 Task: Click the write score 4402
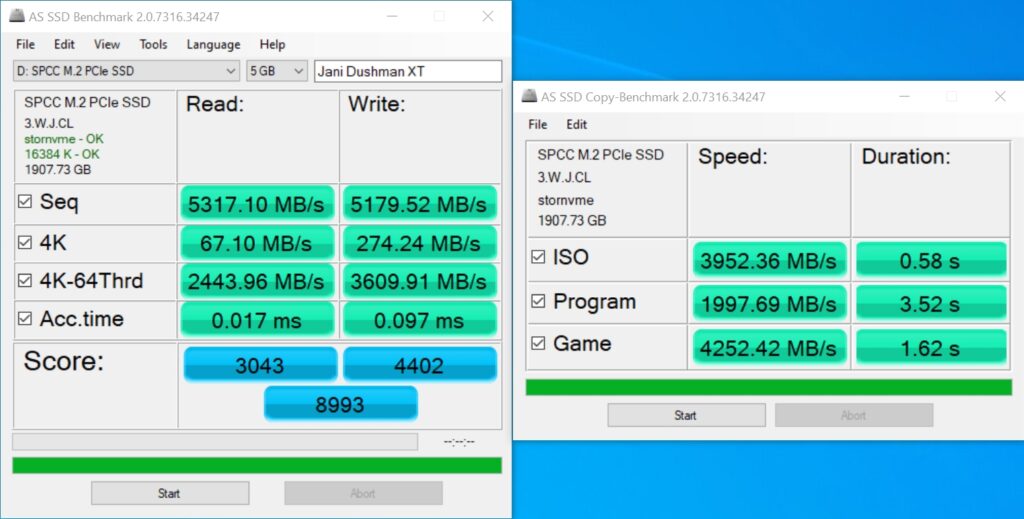click(419, 364)
